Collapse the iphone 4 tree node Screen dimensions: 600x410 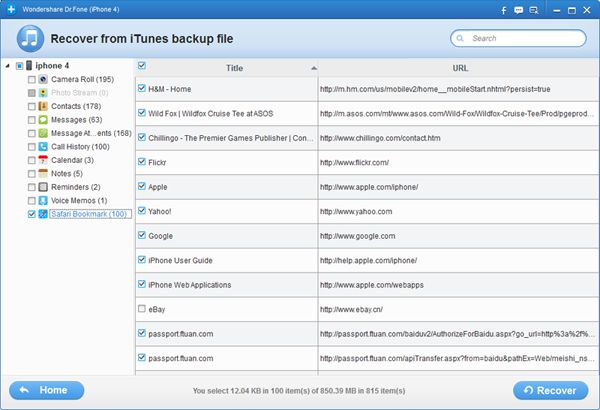[7, 66]
